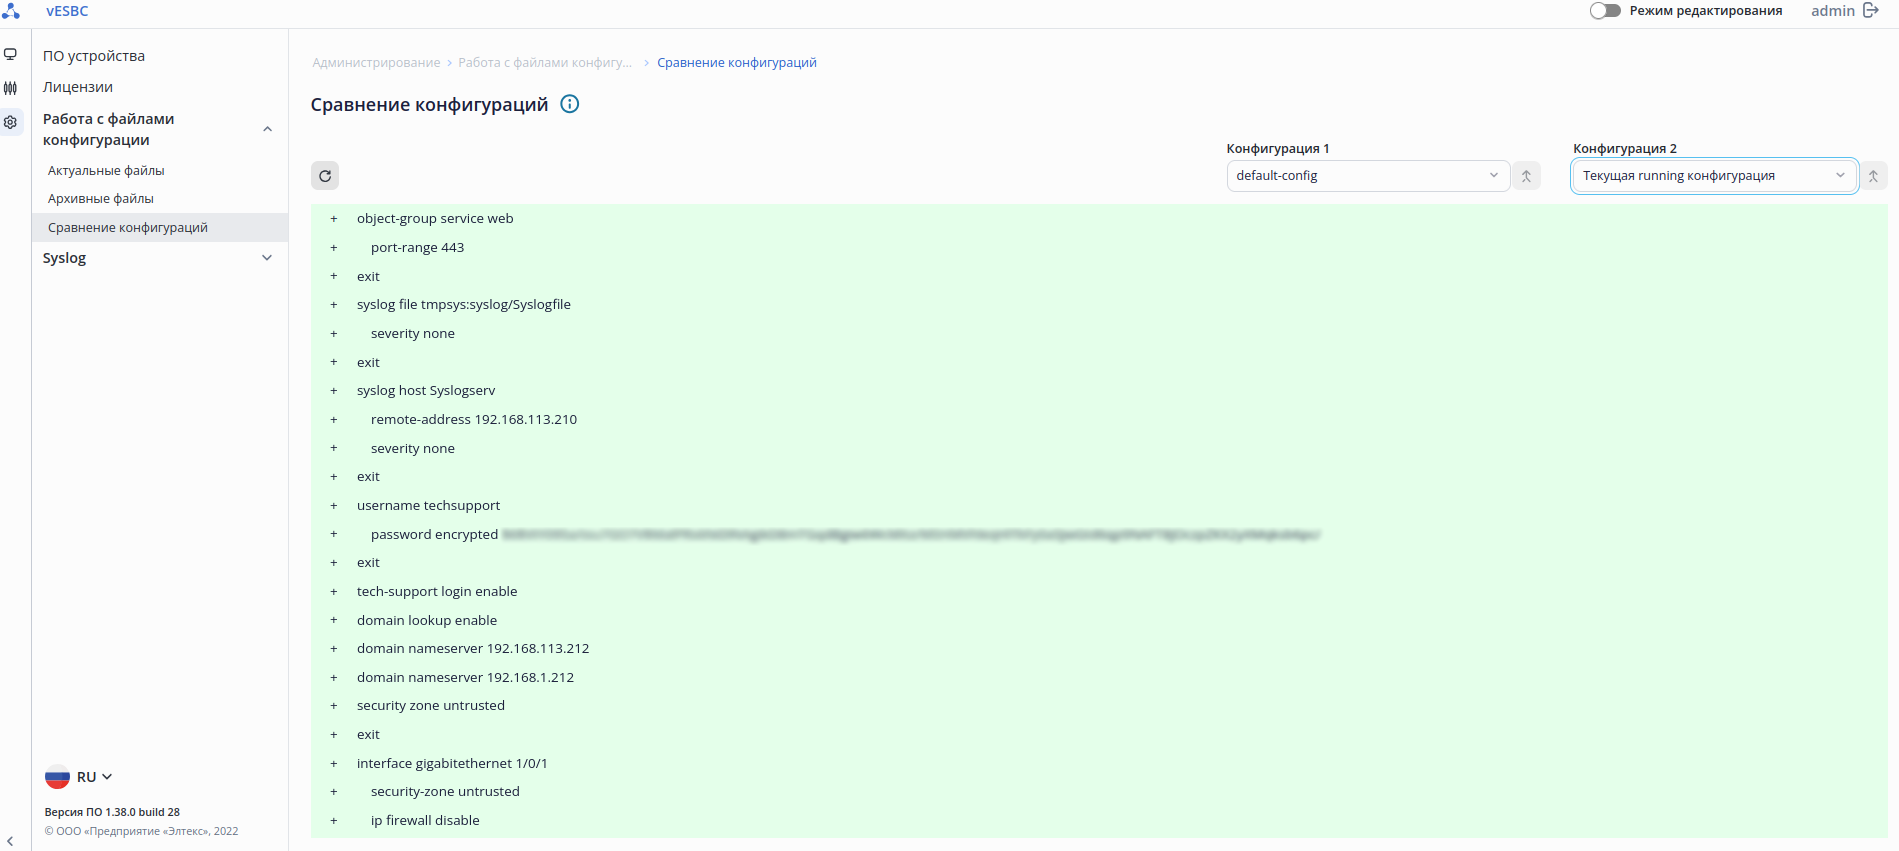Screen dimensions: 1899x851
Task: Click upload icon beside Конфигурация 1
Action: pos(1526,176)
